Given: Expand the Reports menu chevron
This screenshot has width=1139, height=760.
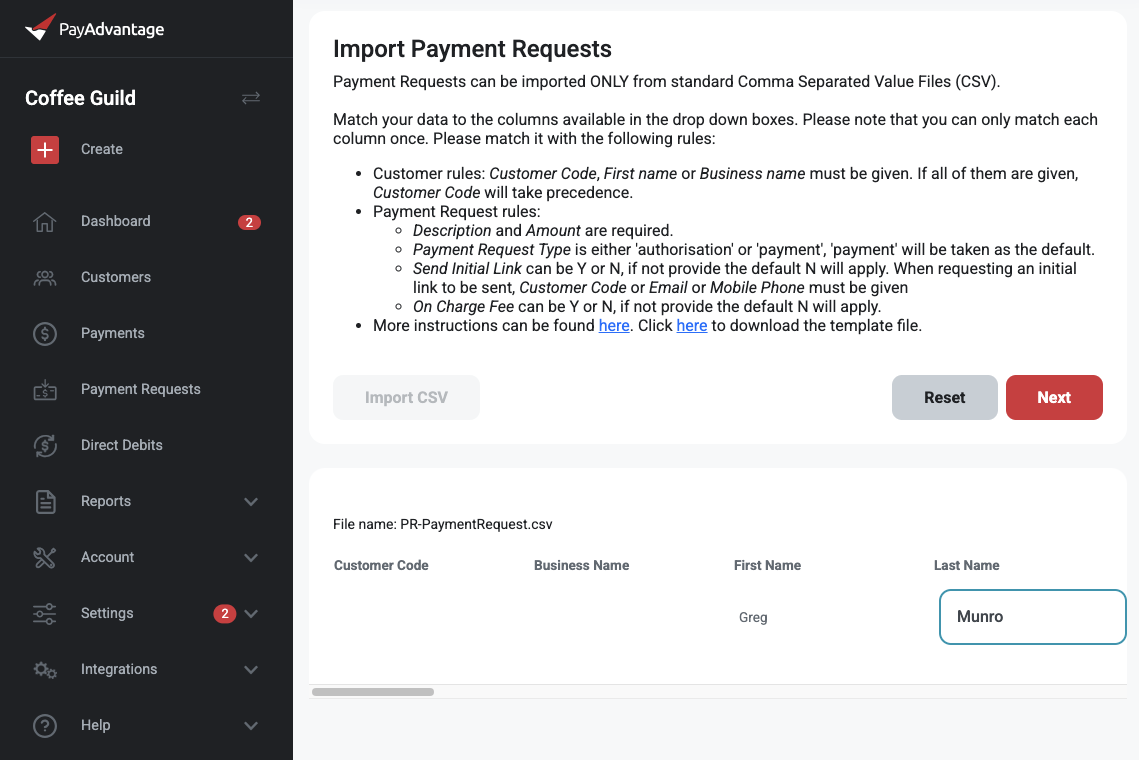Looking at the screenshot, I should (x=251, y=502).
